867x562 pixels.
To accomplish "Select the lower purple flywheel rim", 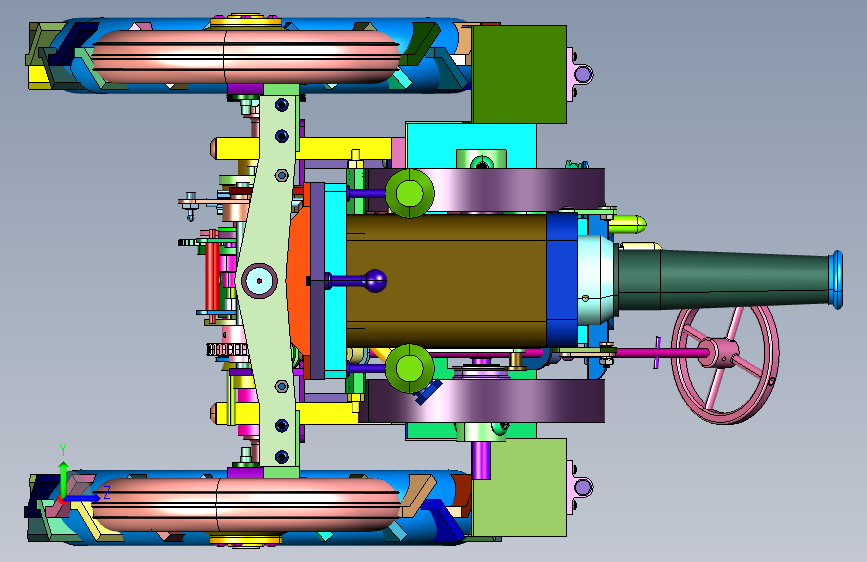I will pyautogui.click(x=482, y=401).
